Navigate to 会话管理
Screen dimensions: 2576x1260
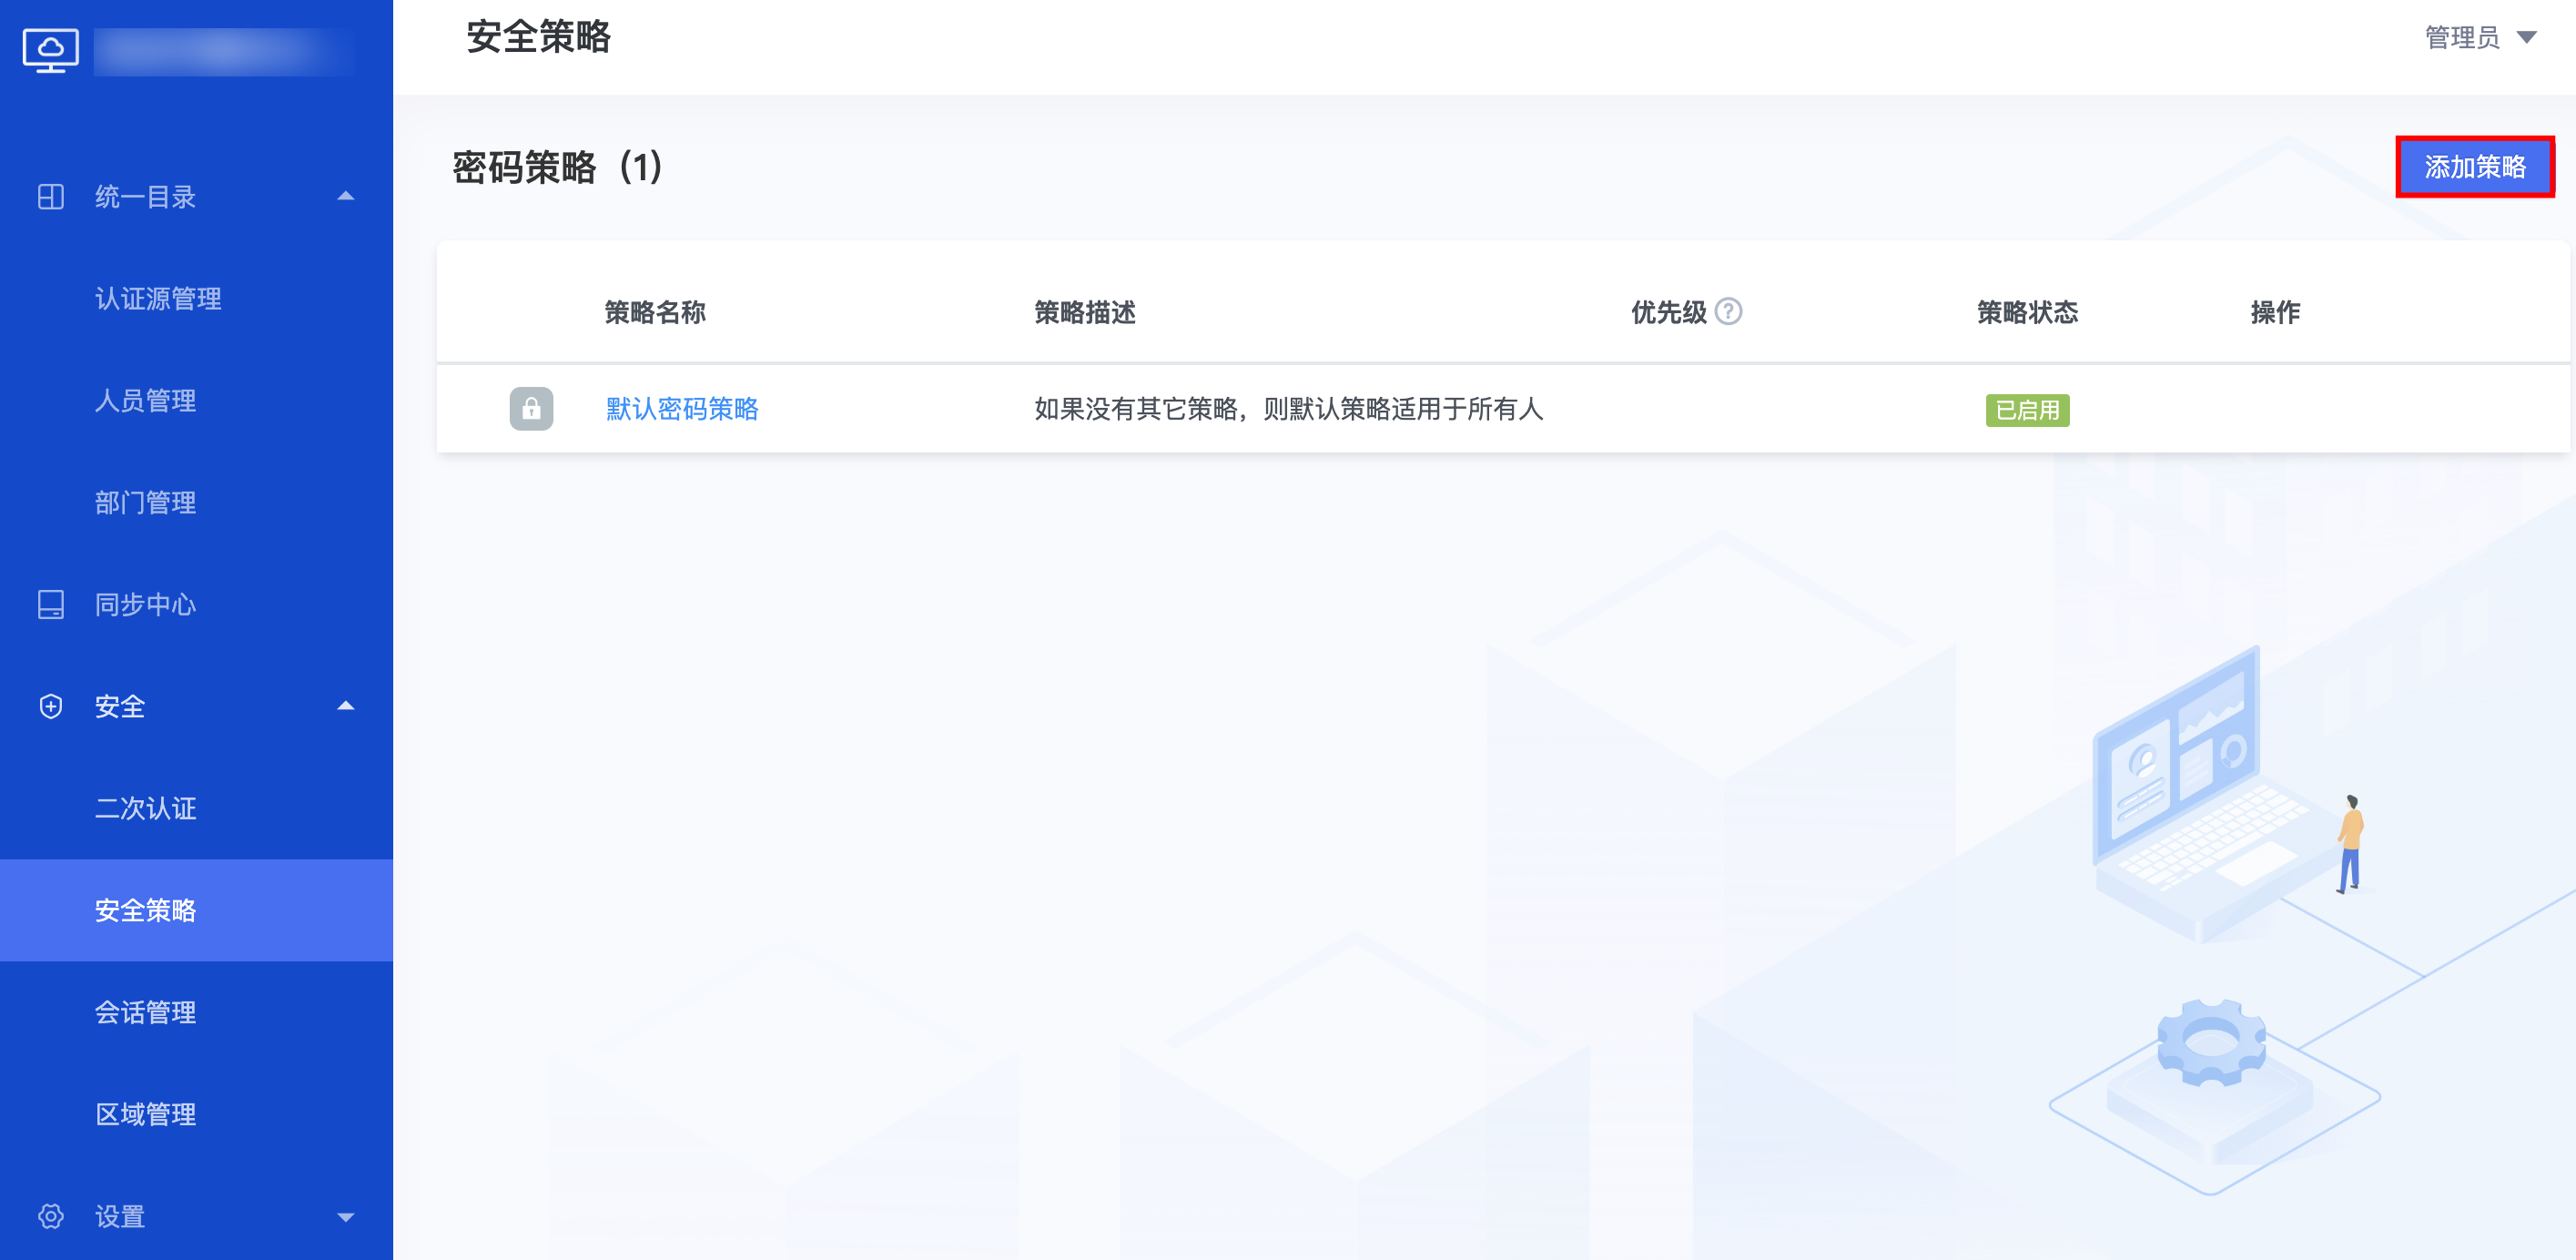[145, 1012]
